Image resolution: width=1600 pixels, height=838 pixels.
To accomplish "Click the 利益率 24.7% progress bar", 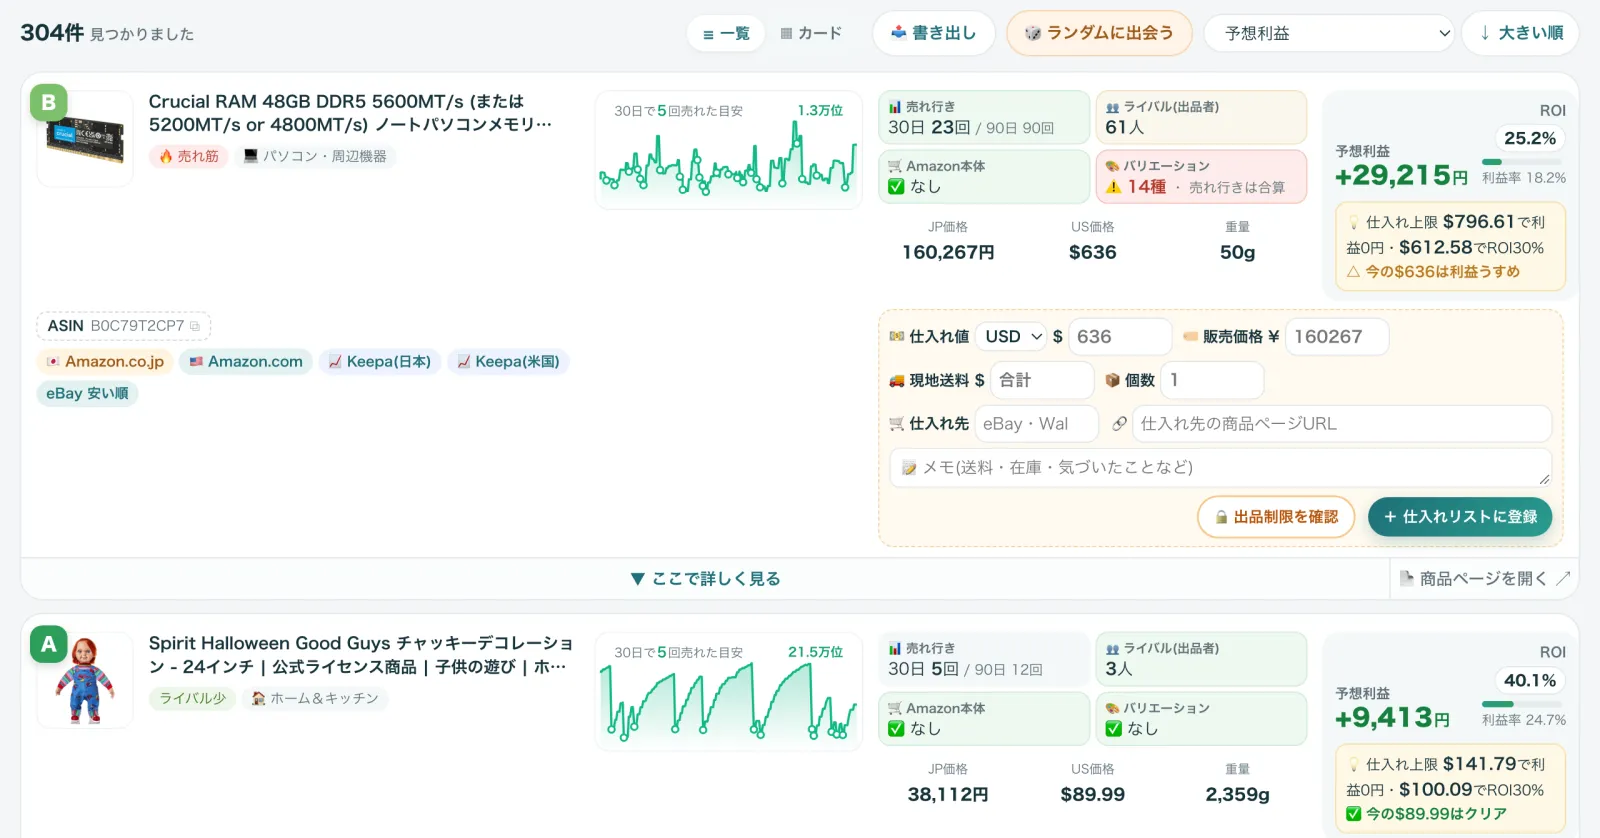I will [1521, 704].
